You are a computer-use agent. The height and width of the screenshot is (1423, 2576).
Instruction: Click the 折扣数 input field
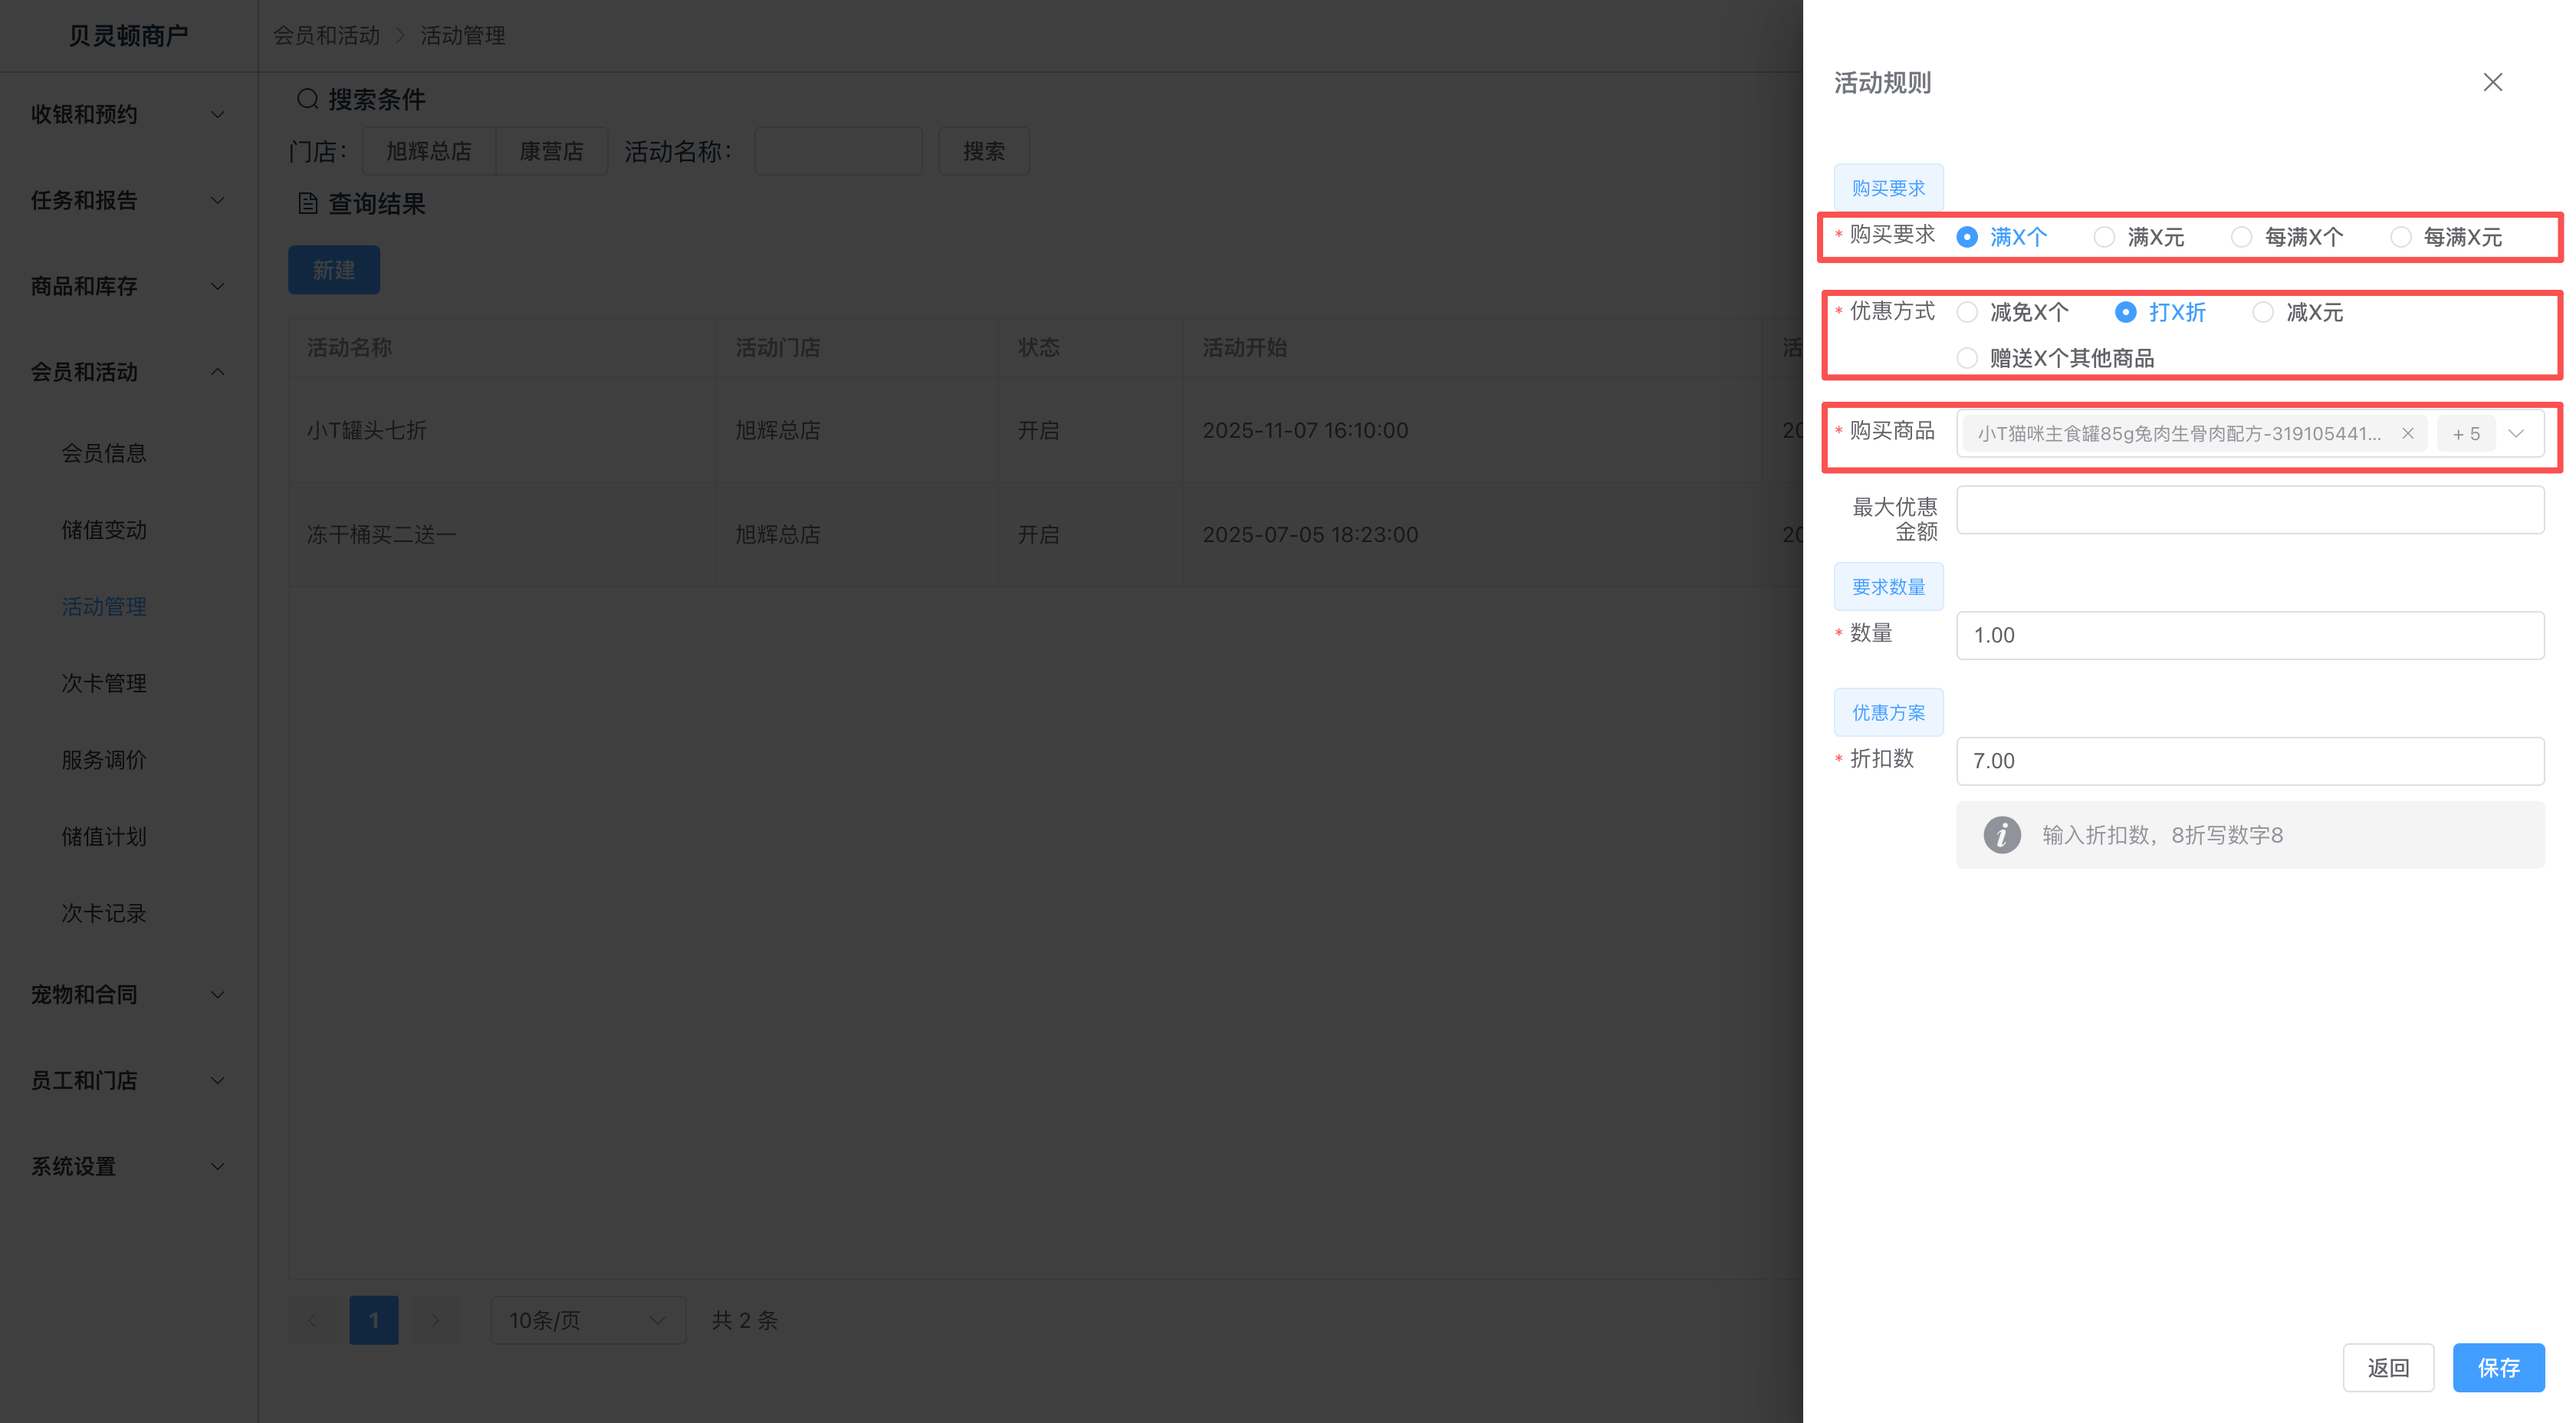pyautogui.click(x=2249, y=761)
